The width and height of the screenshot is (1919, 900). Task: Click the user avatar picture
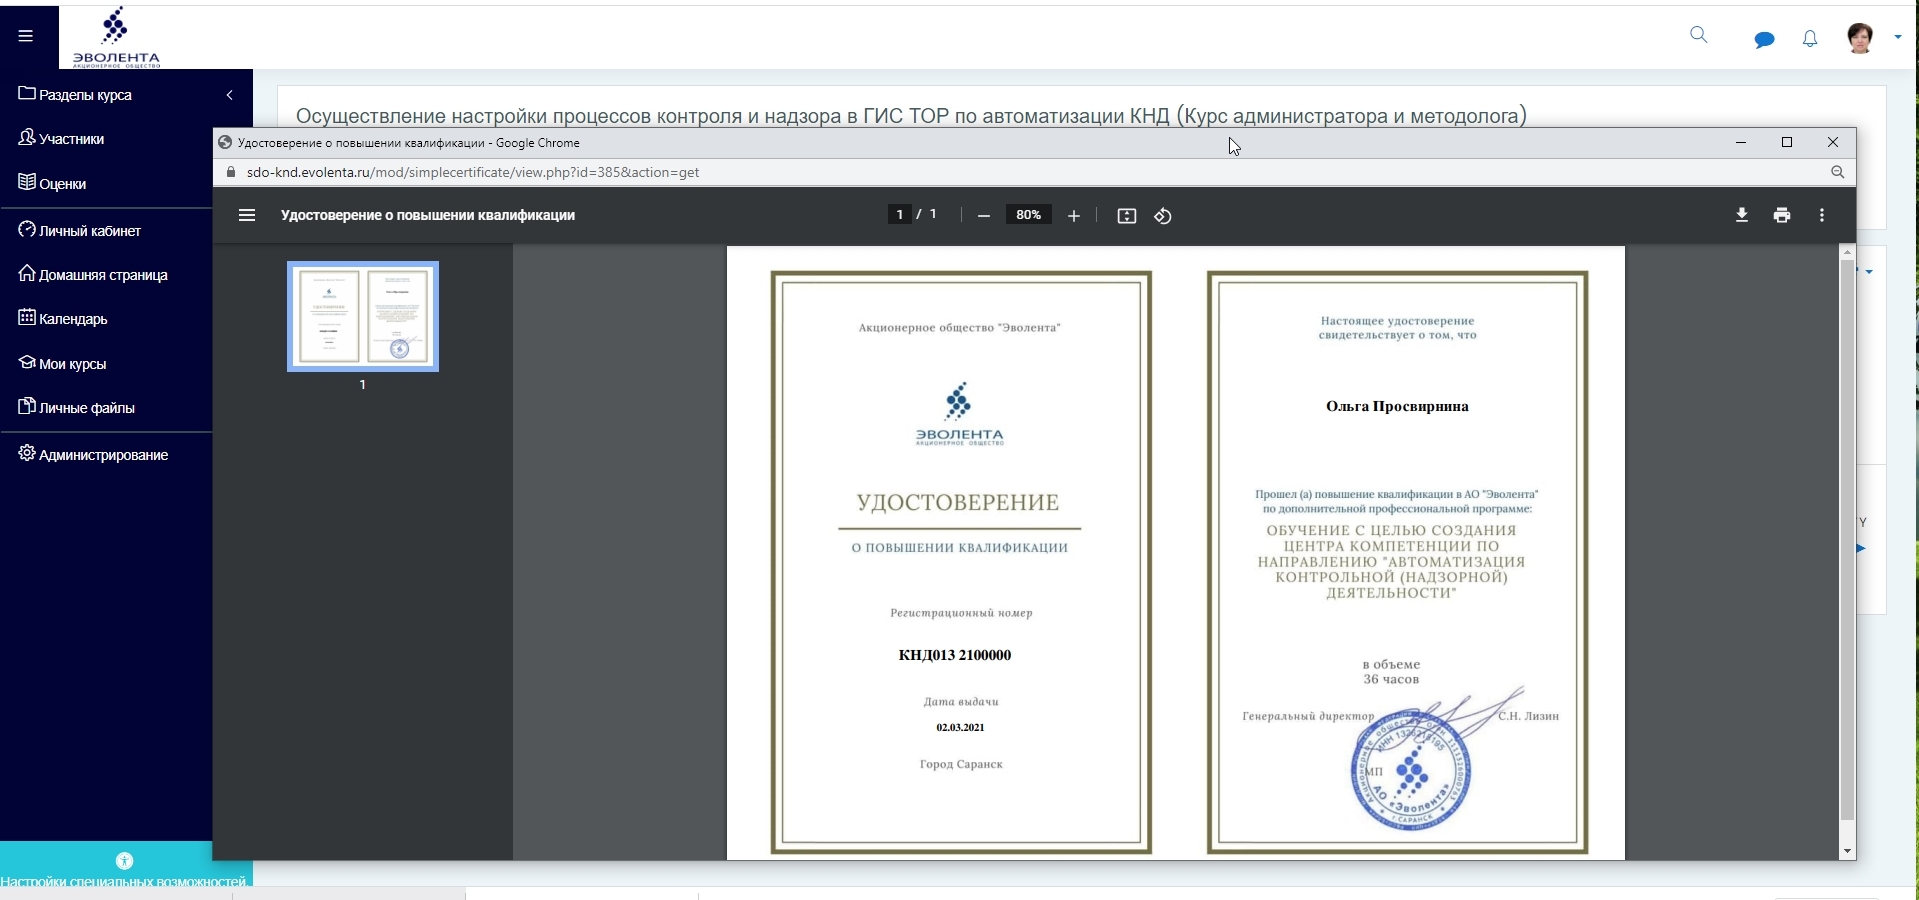(1860, 38)
